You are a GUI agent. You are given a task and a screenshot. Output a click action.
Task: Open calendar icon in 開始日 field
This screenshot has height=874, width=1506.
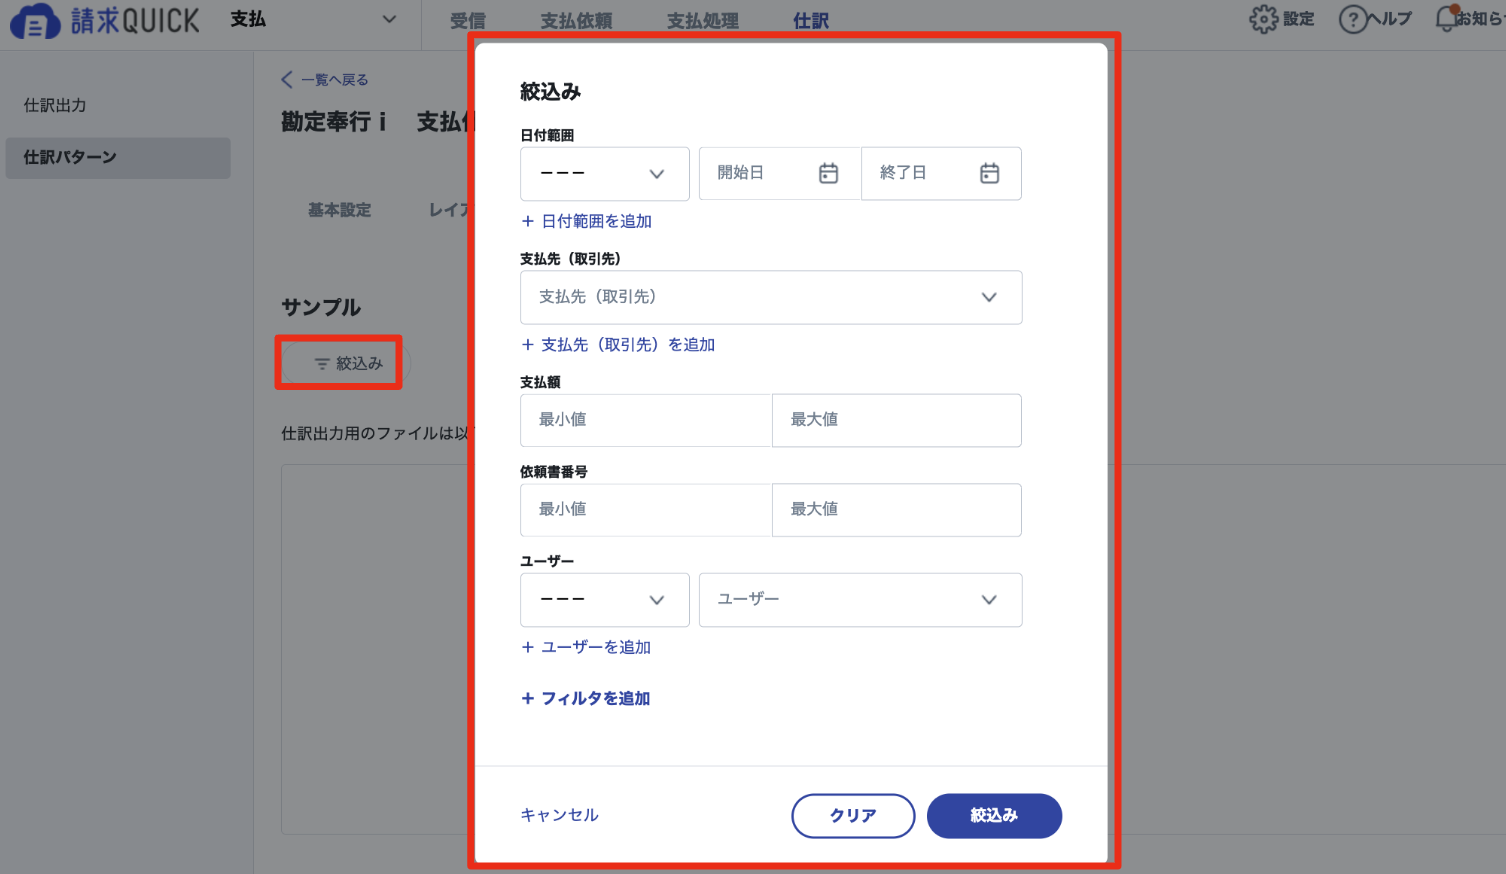pos(828,173)
